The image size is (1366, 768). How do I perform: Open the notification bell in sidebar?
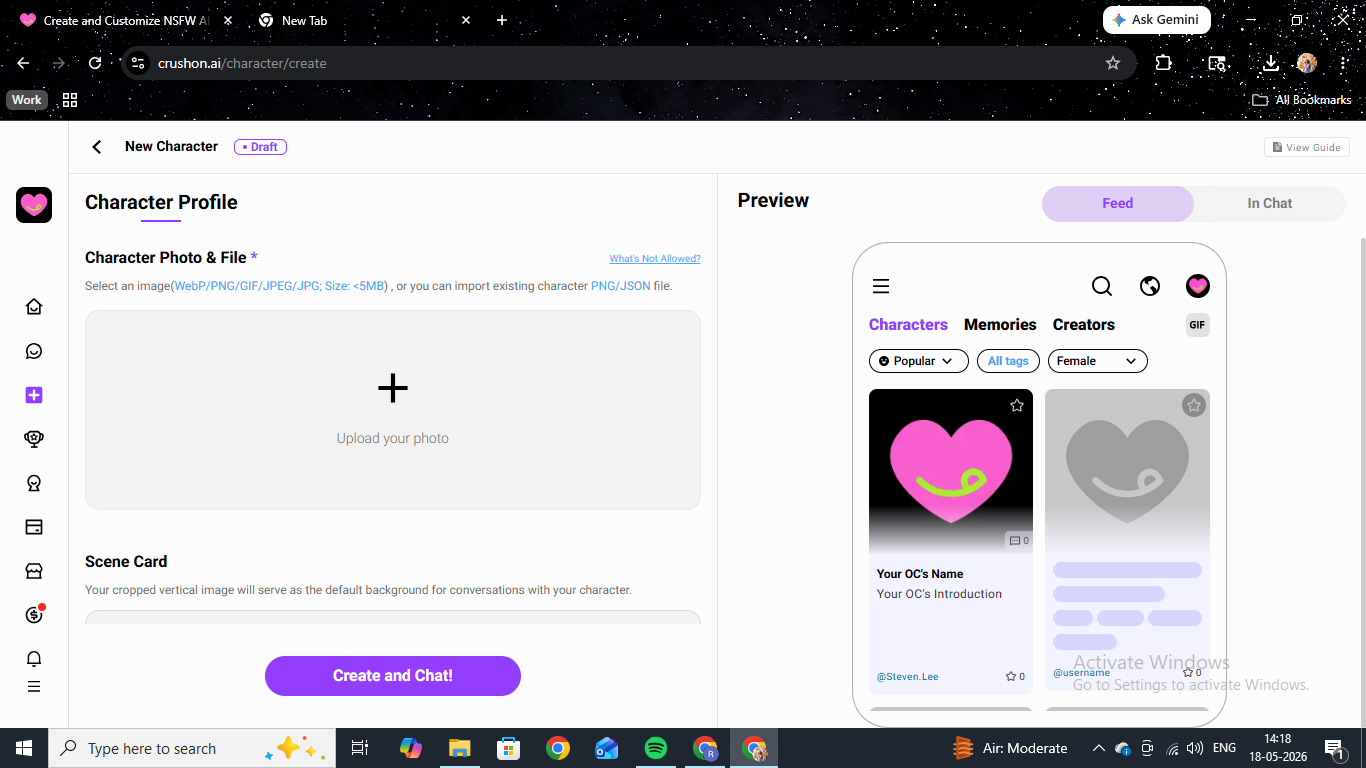point(34,659)
